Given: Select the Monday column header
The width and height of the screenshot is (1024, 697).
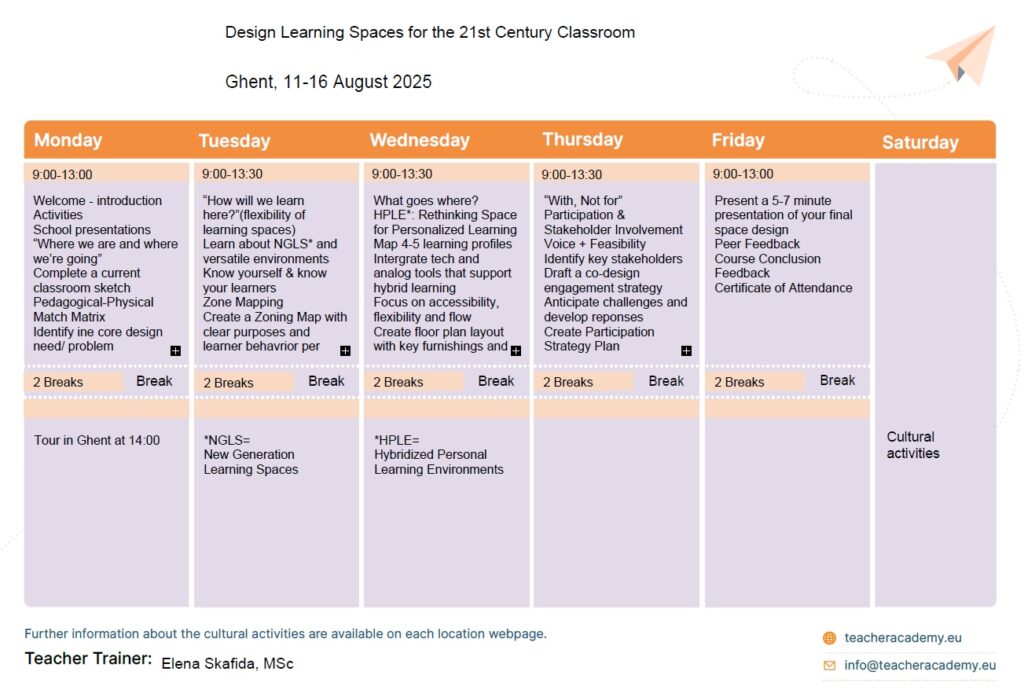Looking at the screenshot, I should point(68,141).
